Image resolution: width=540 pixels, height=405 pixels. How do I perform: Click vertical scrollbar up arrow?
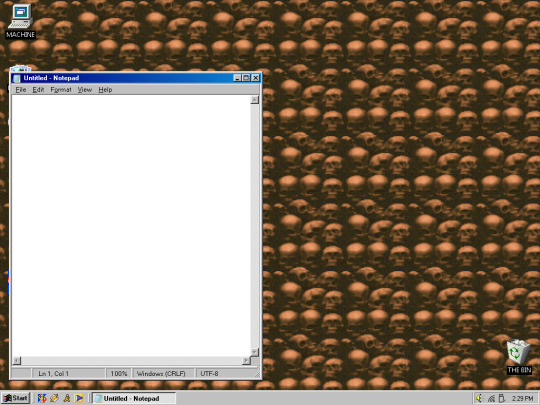255,100
